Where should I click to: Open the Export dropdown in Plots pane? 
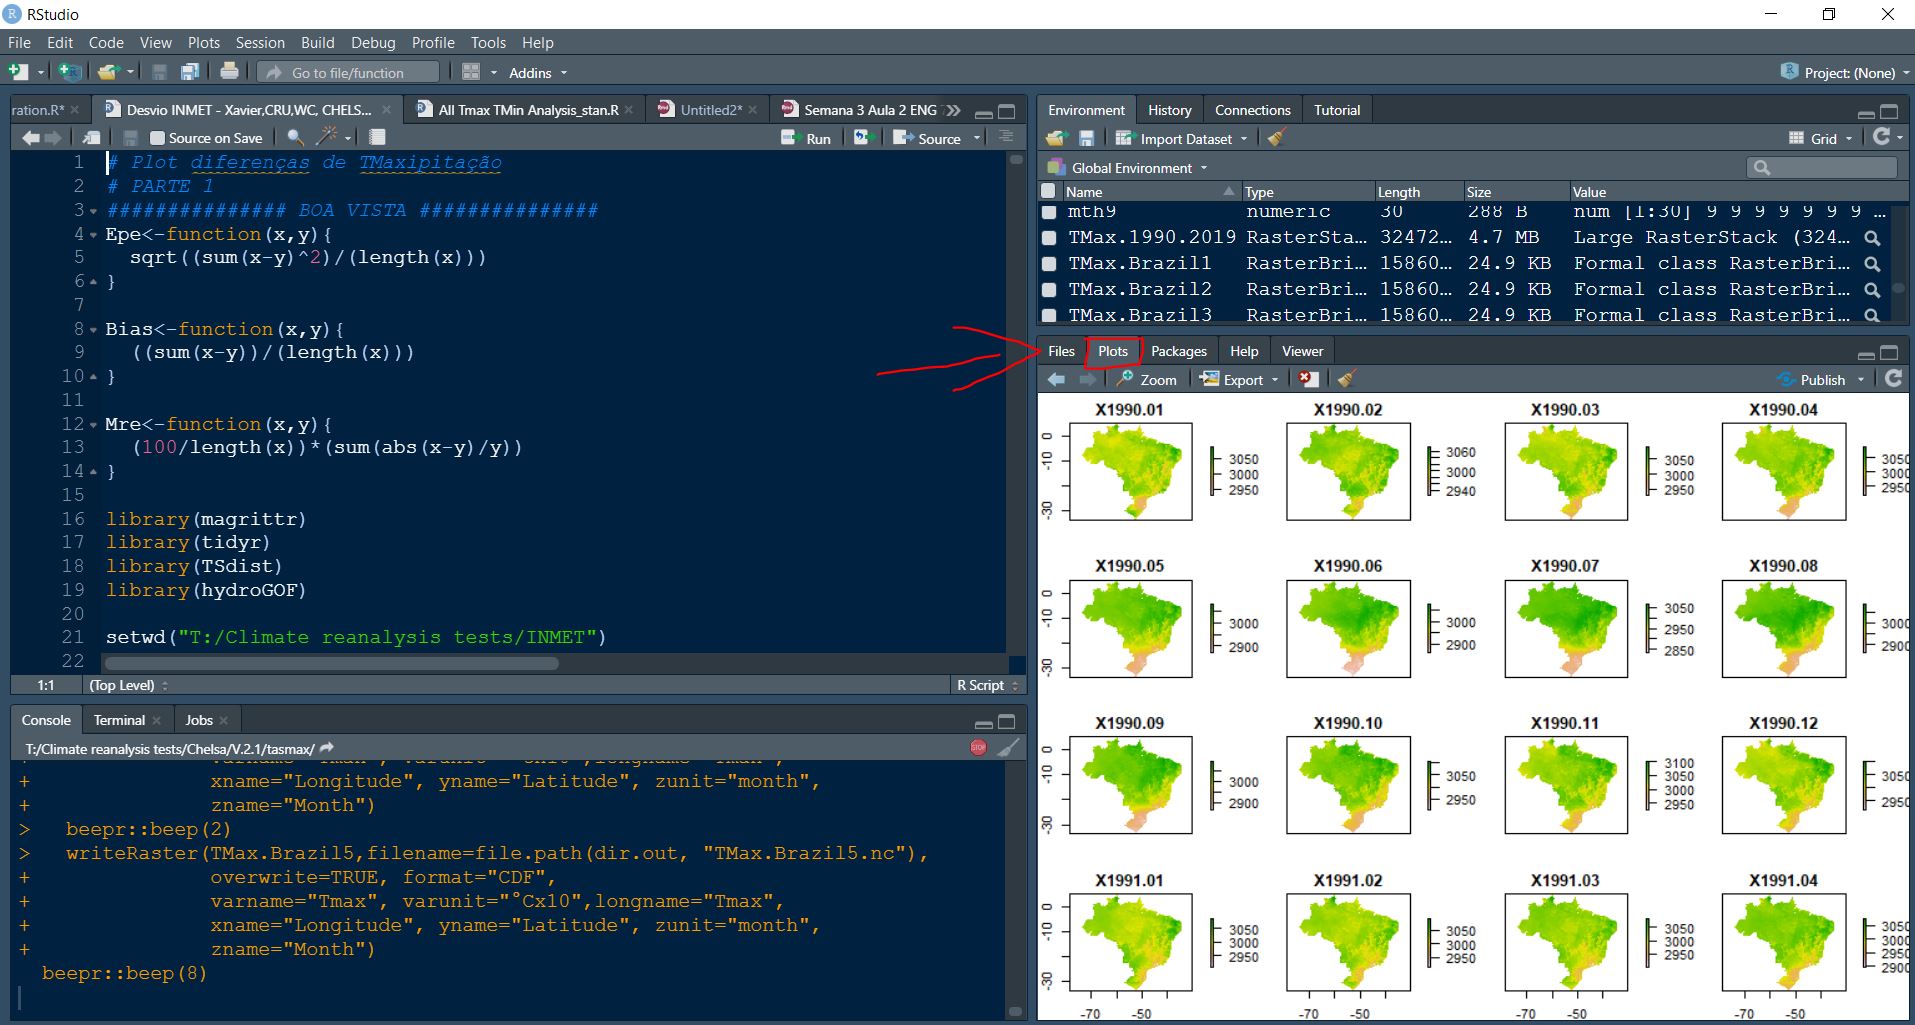pos(1239,379)
